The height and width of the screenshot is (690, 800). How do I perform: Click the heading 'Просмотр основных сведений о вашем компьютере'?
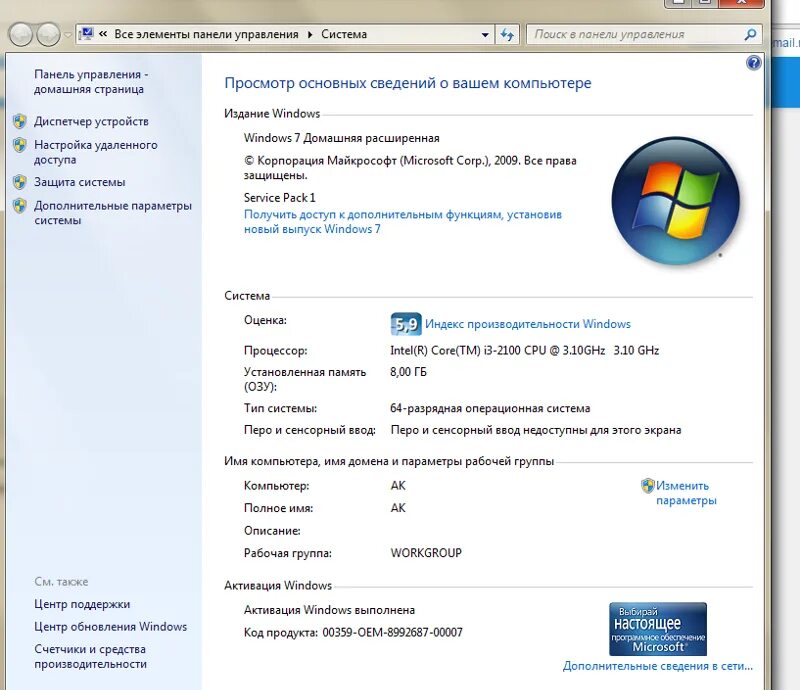pyautogui.click(x=408, y=83)
